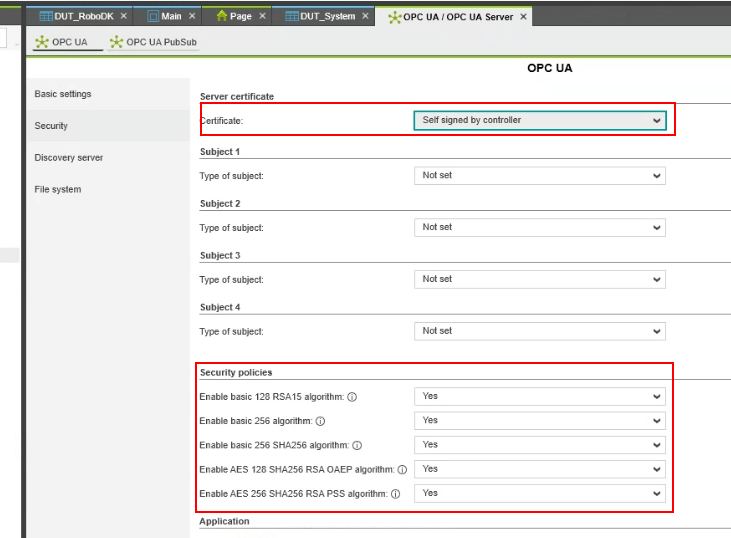731x538 pixels.
Task: Close the OPC UA Server tab
Action: [524, 17]
